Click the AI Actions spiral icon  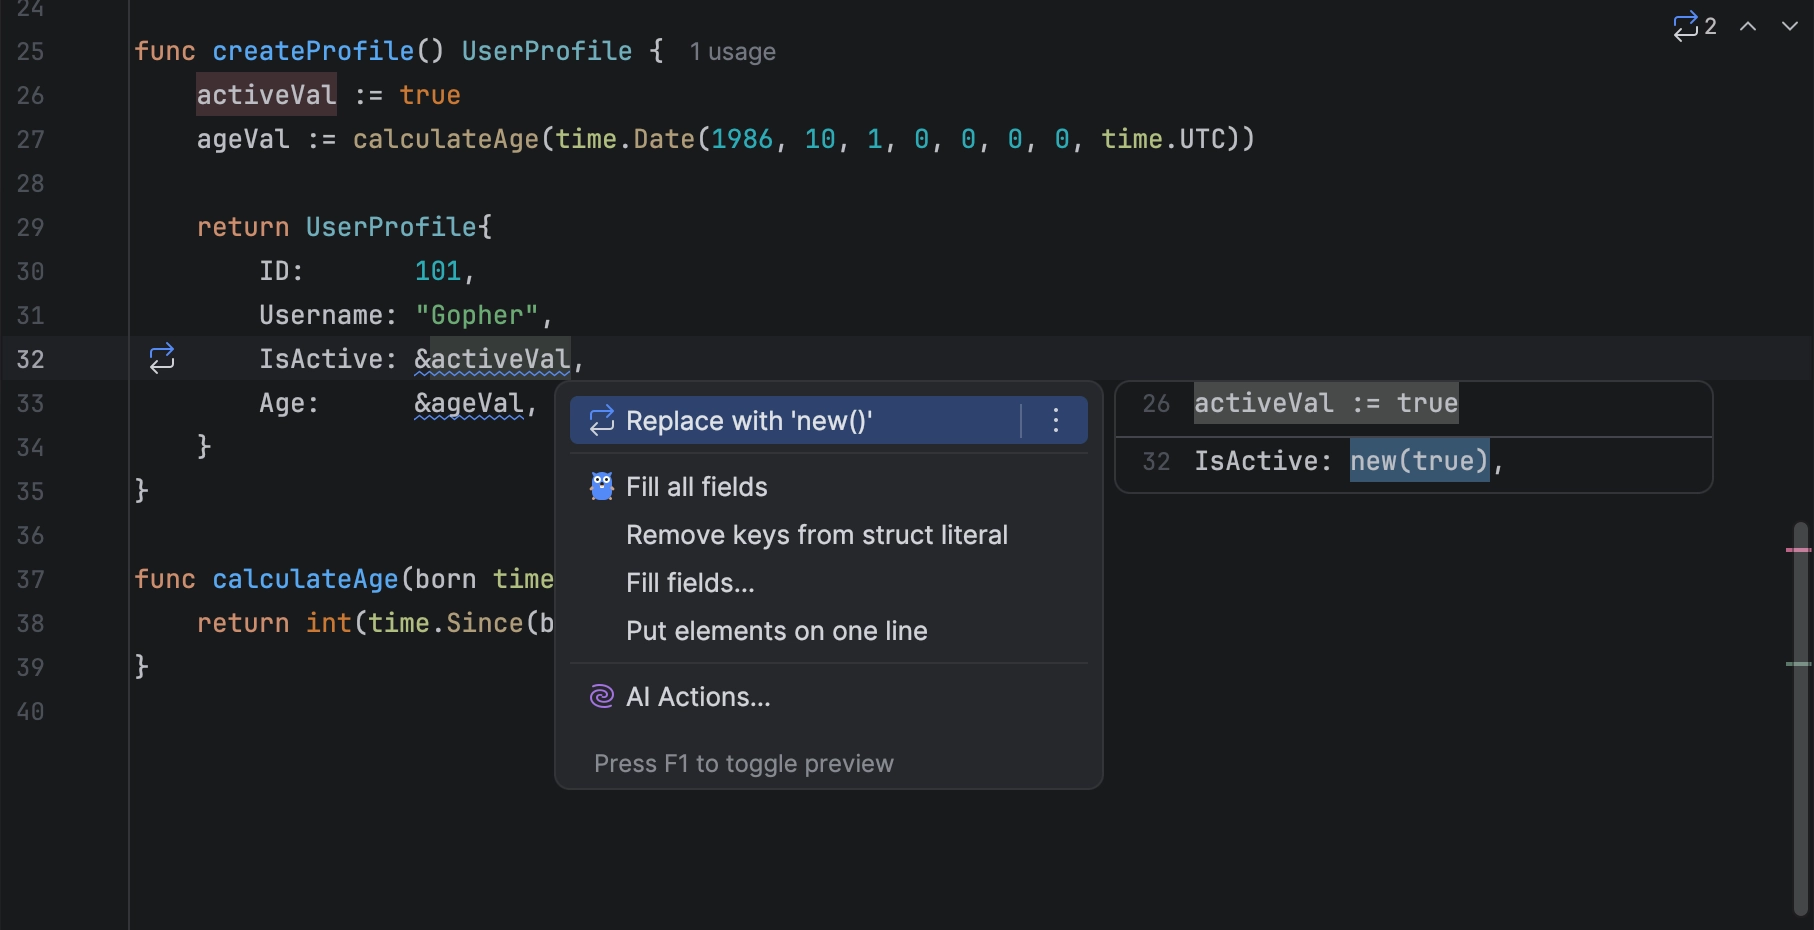[x=601, y=697]
